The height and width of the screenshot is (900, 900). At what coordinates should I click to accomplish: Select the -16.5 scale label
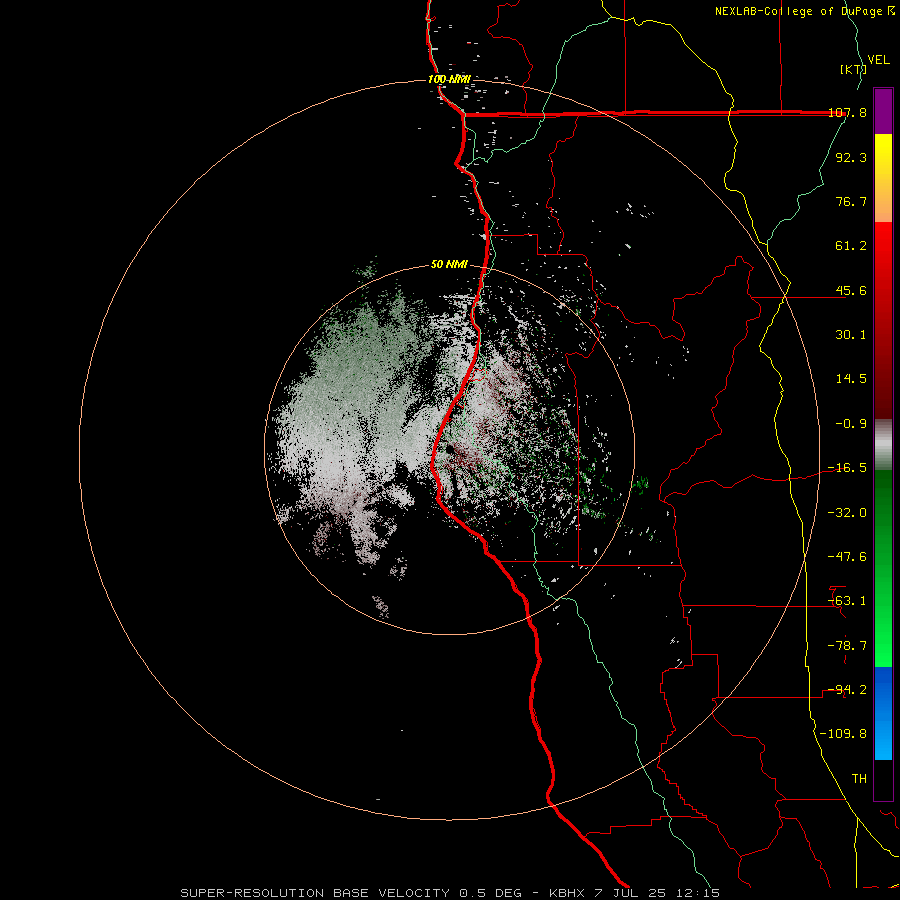(x=847, y=468)
